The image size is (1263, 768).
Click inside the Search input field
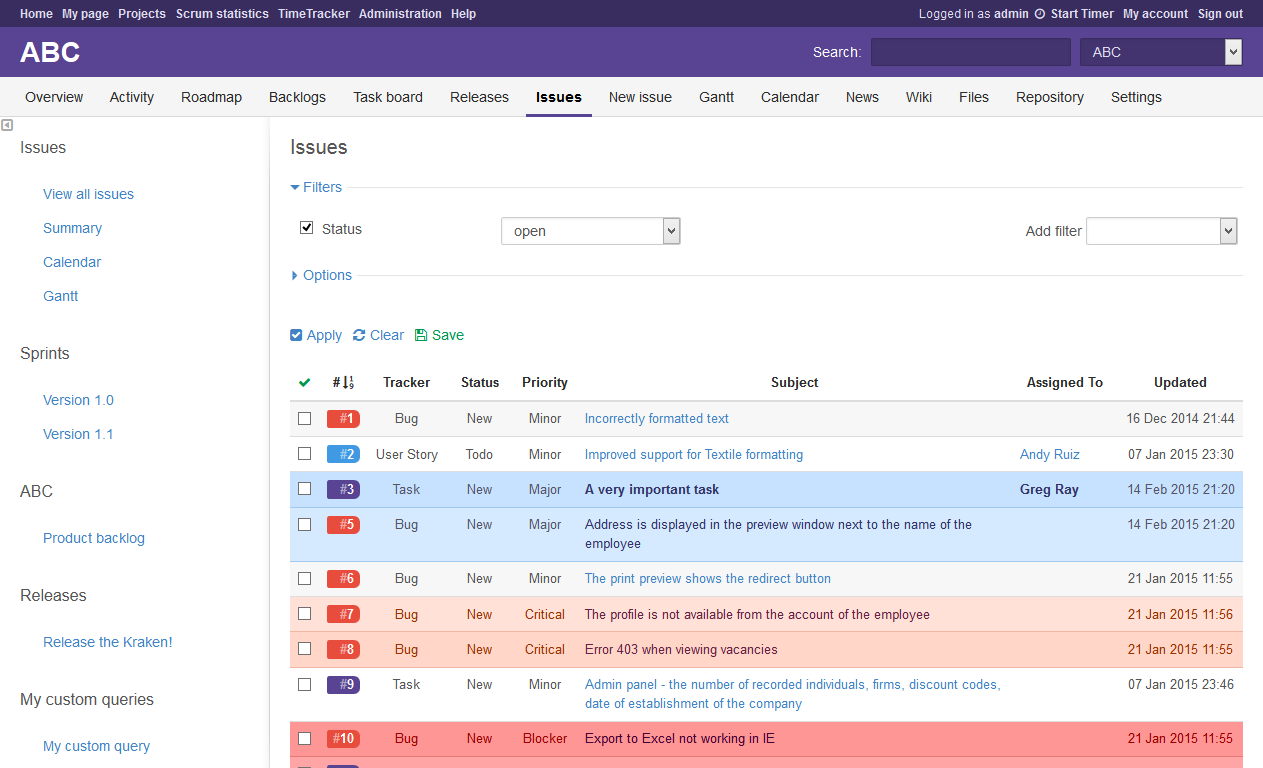coord(969,51)
